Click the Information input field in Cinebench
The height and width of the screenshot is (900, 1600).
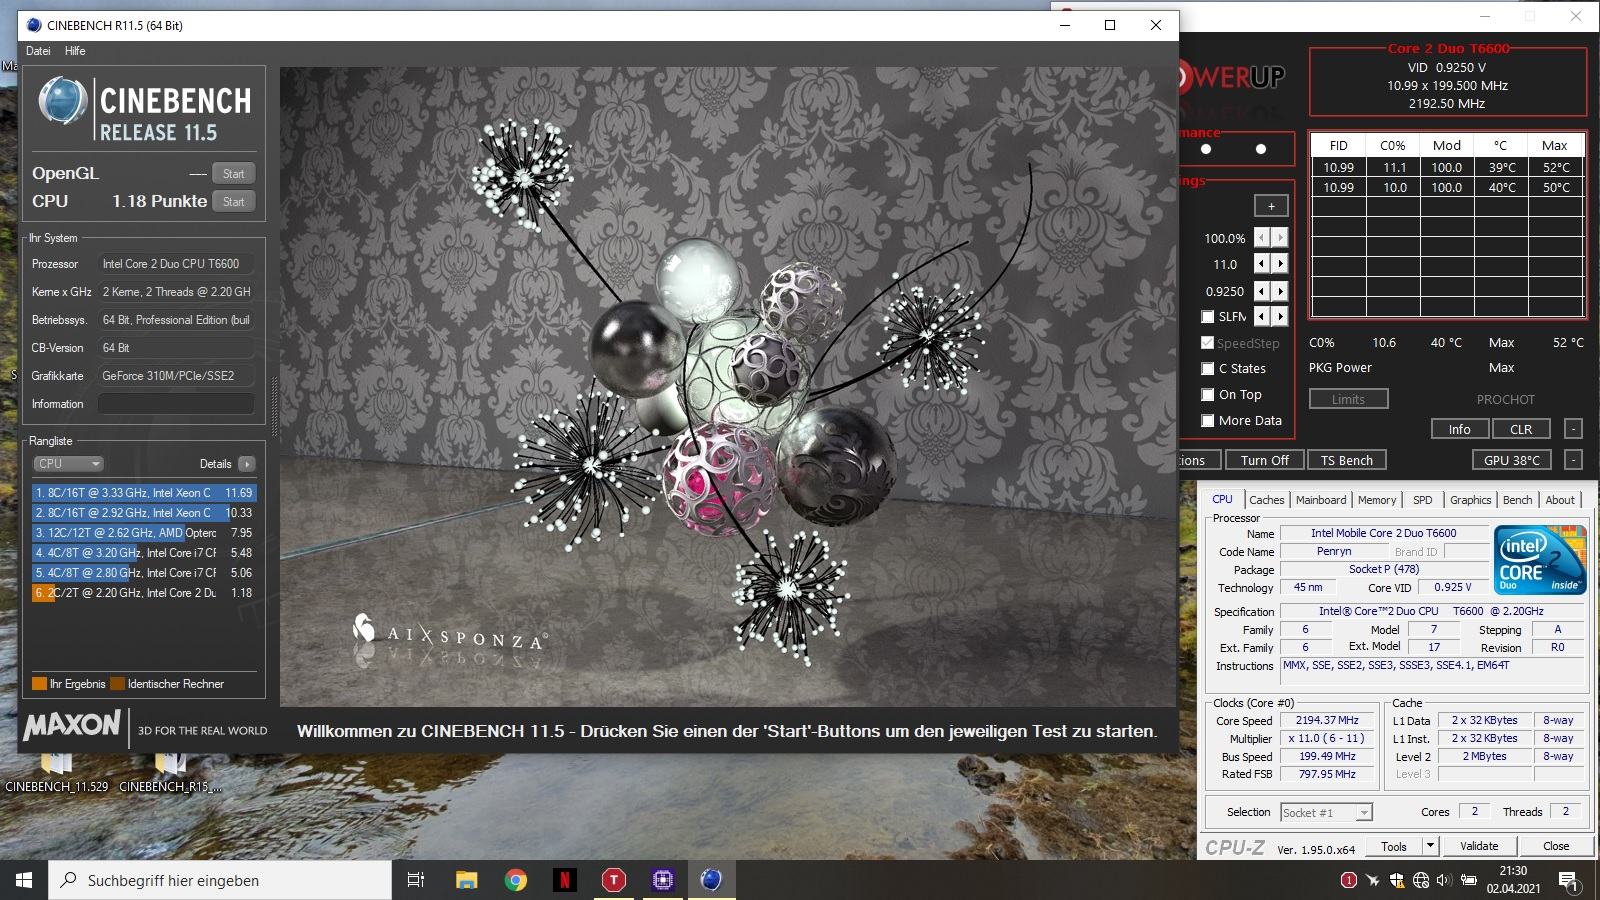point(176,404)
